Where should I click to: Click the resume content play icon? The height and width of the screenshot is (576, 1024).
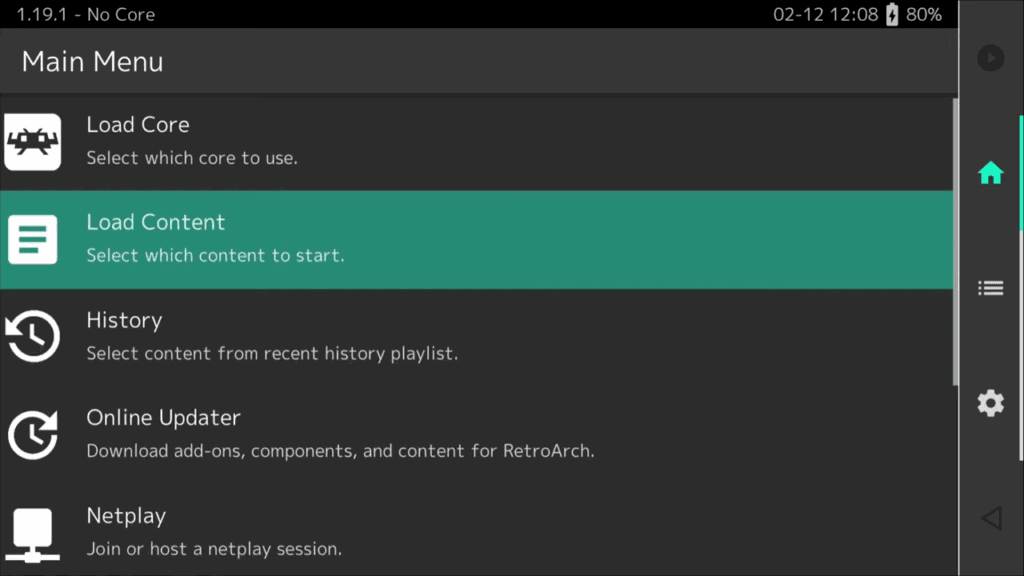[990, 58]
